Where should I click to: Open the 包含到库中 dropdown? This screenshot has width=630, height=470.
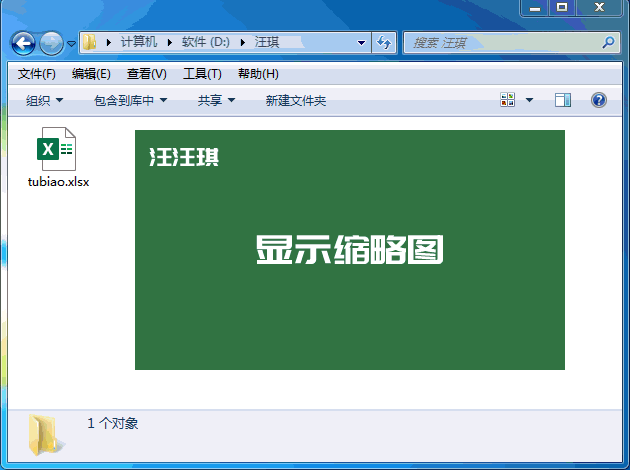[130, 100]
